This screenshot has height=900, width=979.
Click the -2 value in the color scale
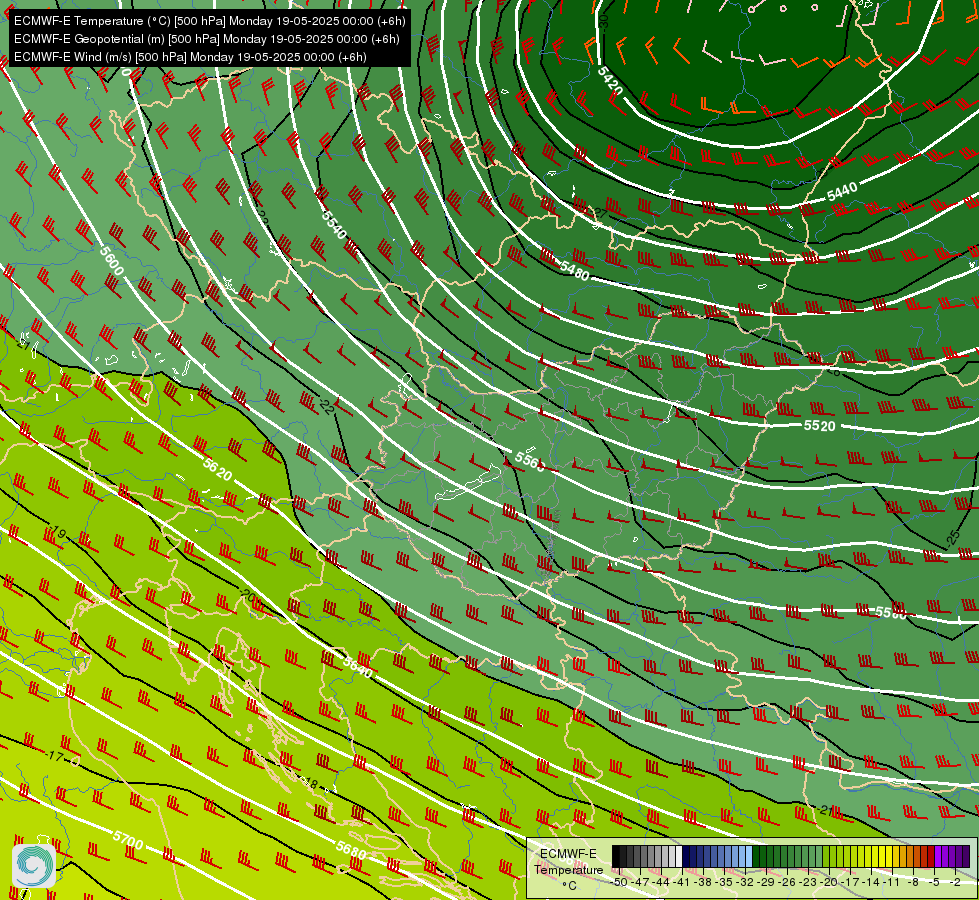pyautogui.click(x=955, y=882)
